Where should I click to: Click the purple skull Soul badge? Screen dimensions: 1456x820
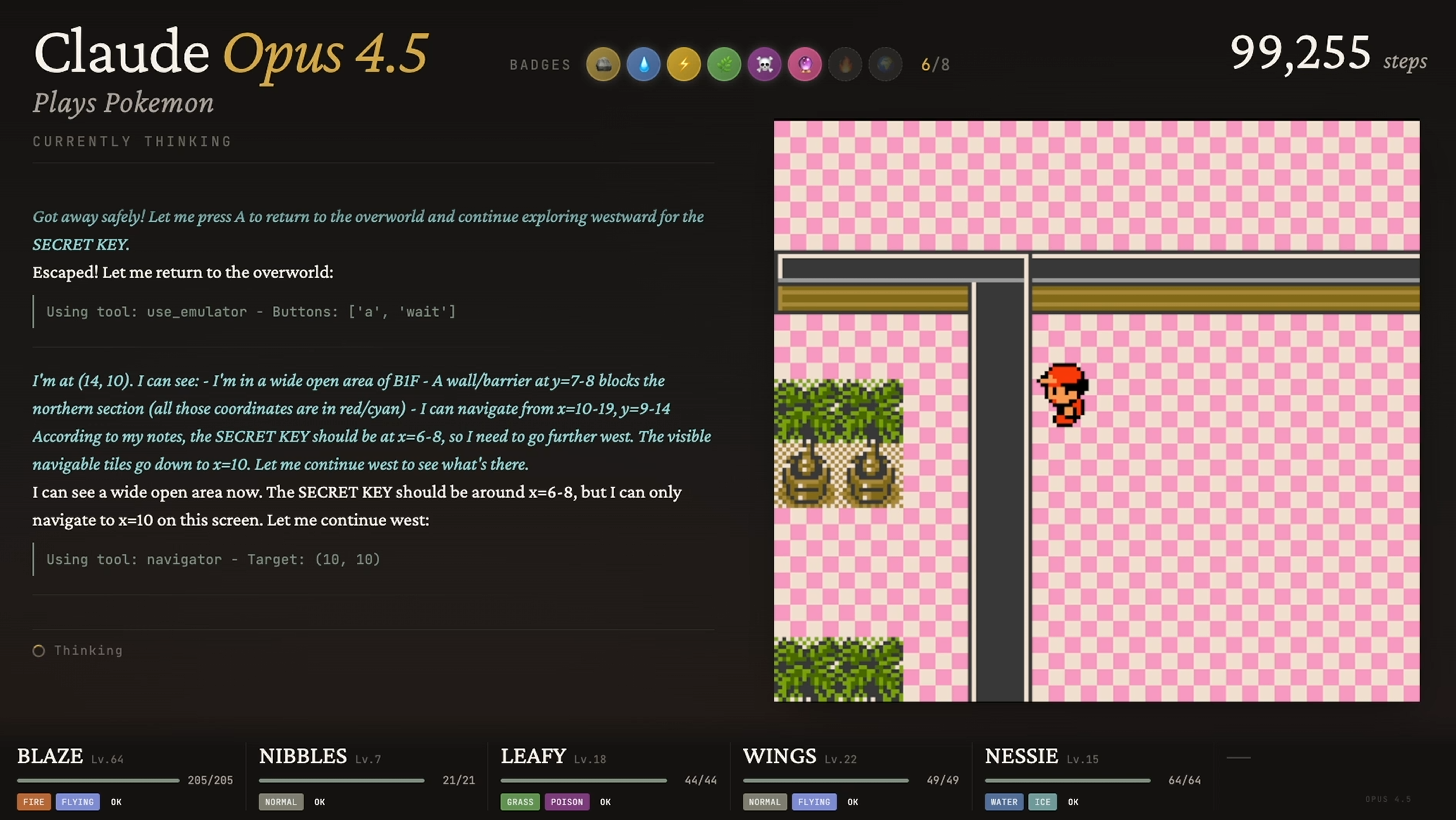(x=764, y=65)
